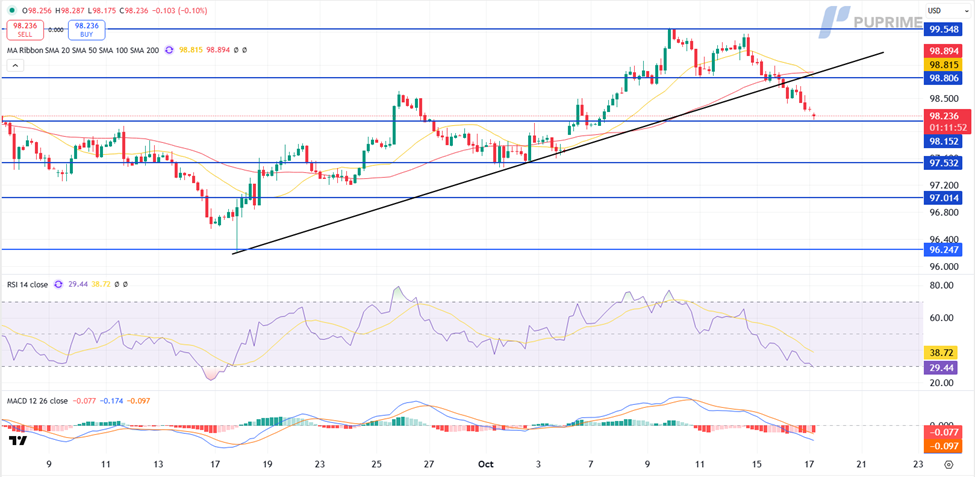Click the green market status dot
975x477 pixels.
tap(11, 10)
